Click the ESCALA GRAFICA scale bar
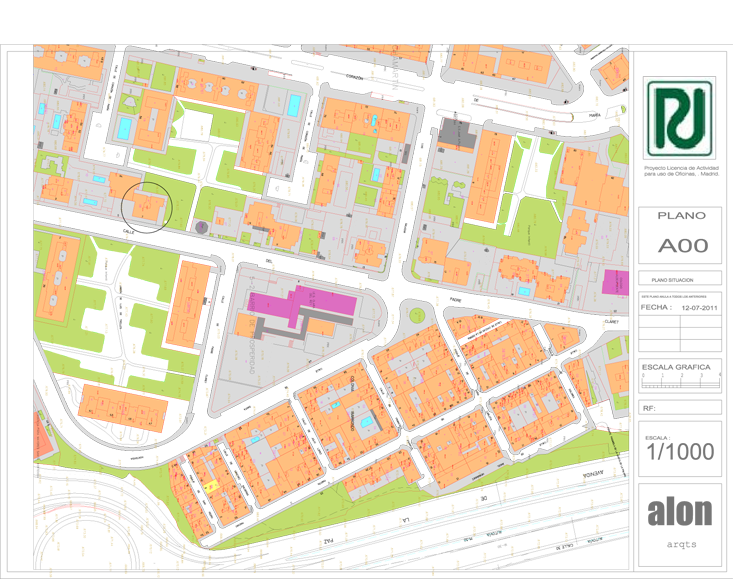Screen dimensions: 733x579 [680, 373]
